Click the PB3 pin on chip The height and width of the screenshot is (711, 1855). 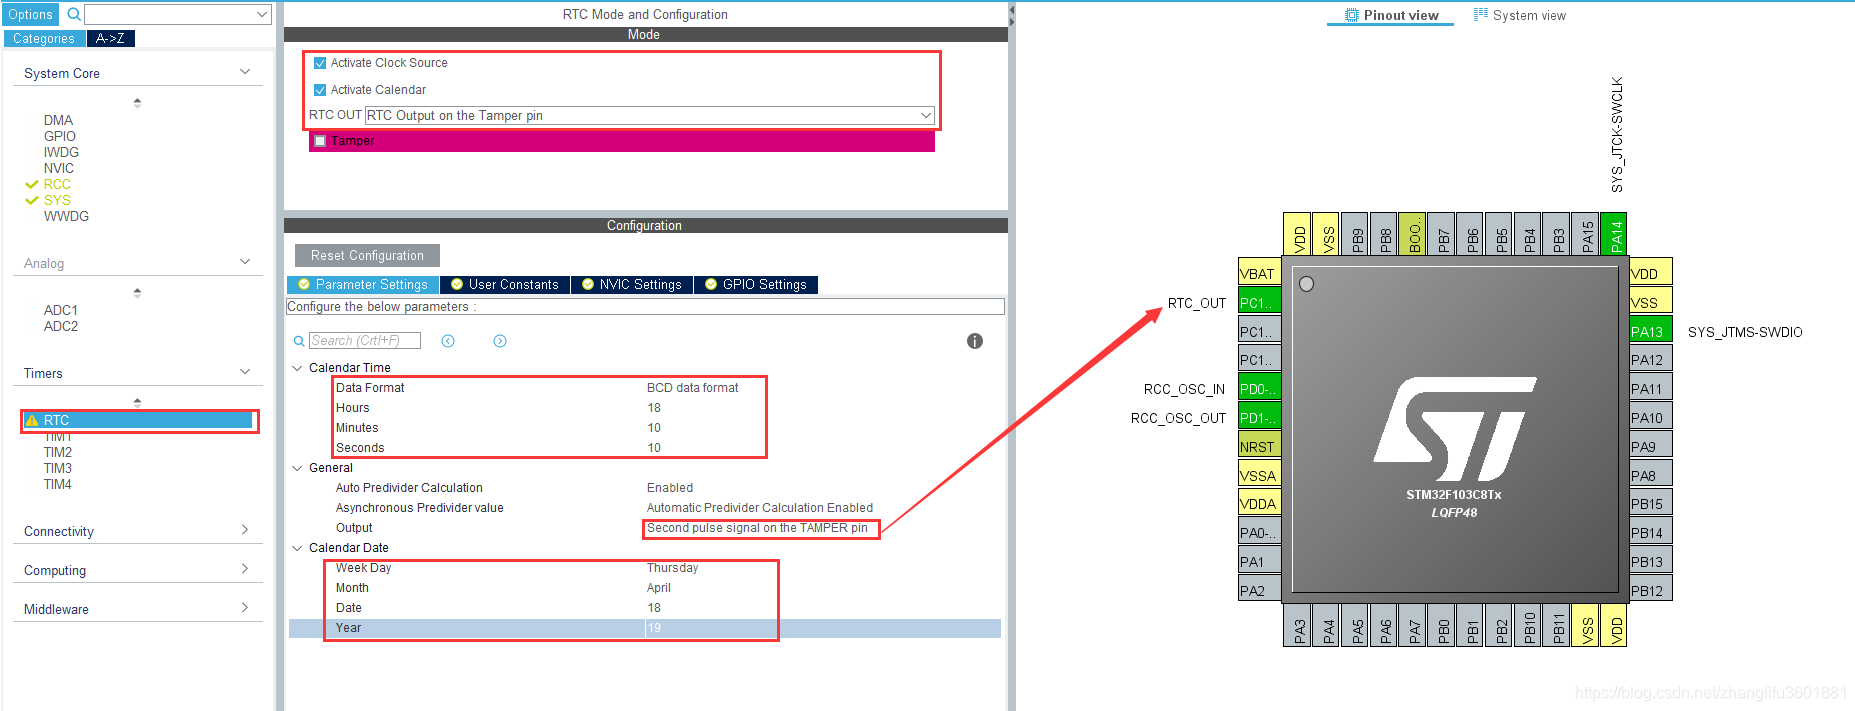tap(1556, 234)
